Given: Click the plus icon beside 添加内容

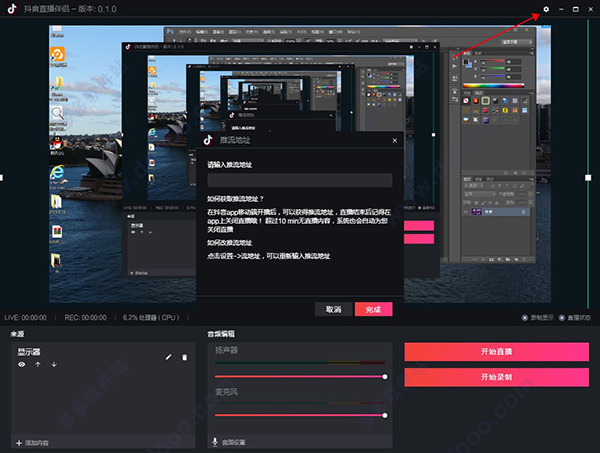Looking at the screenshot, I should (19, 443).
